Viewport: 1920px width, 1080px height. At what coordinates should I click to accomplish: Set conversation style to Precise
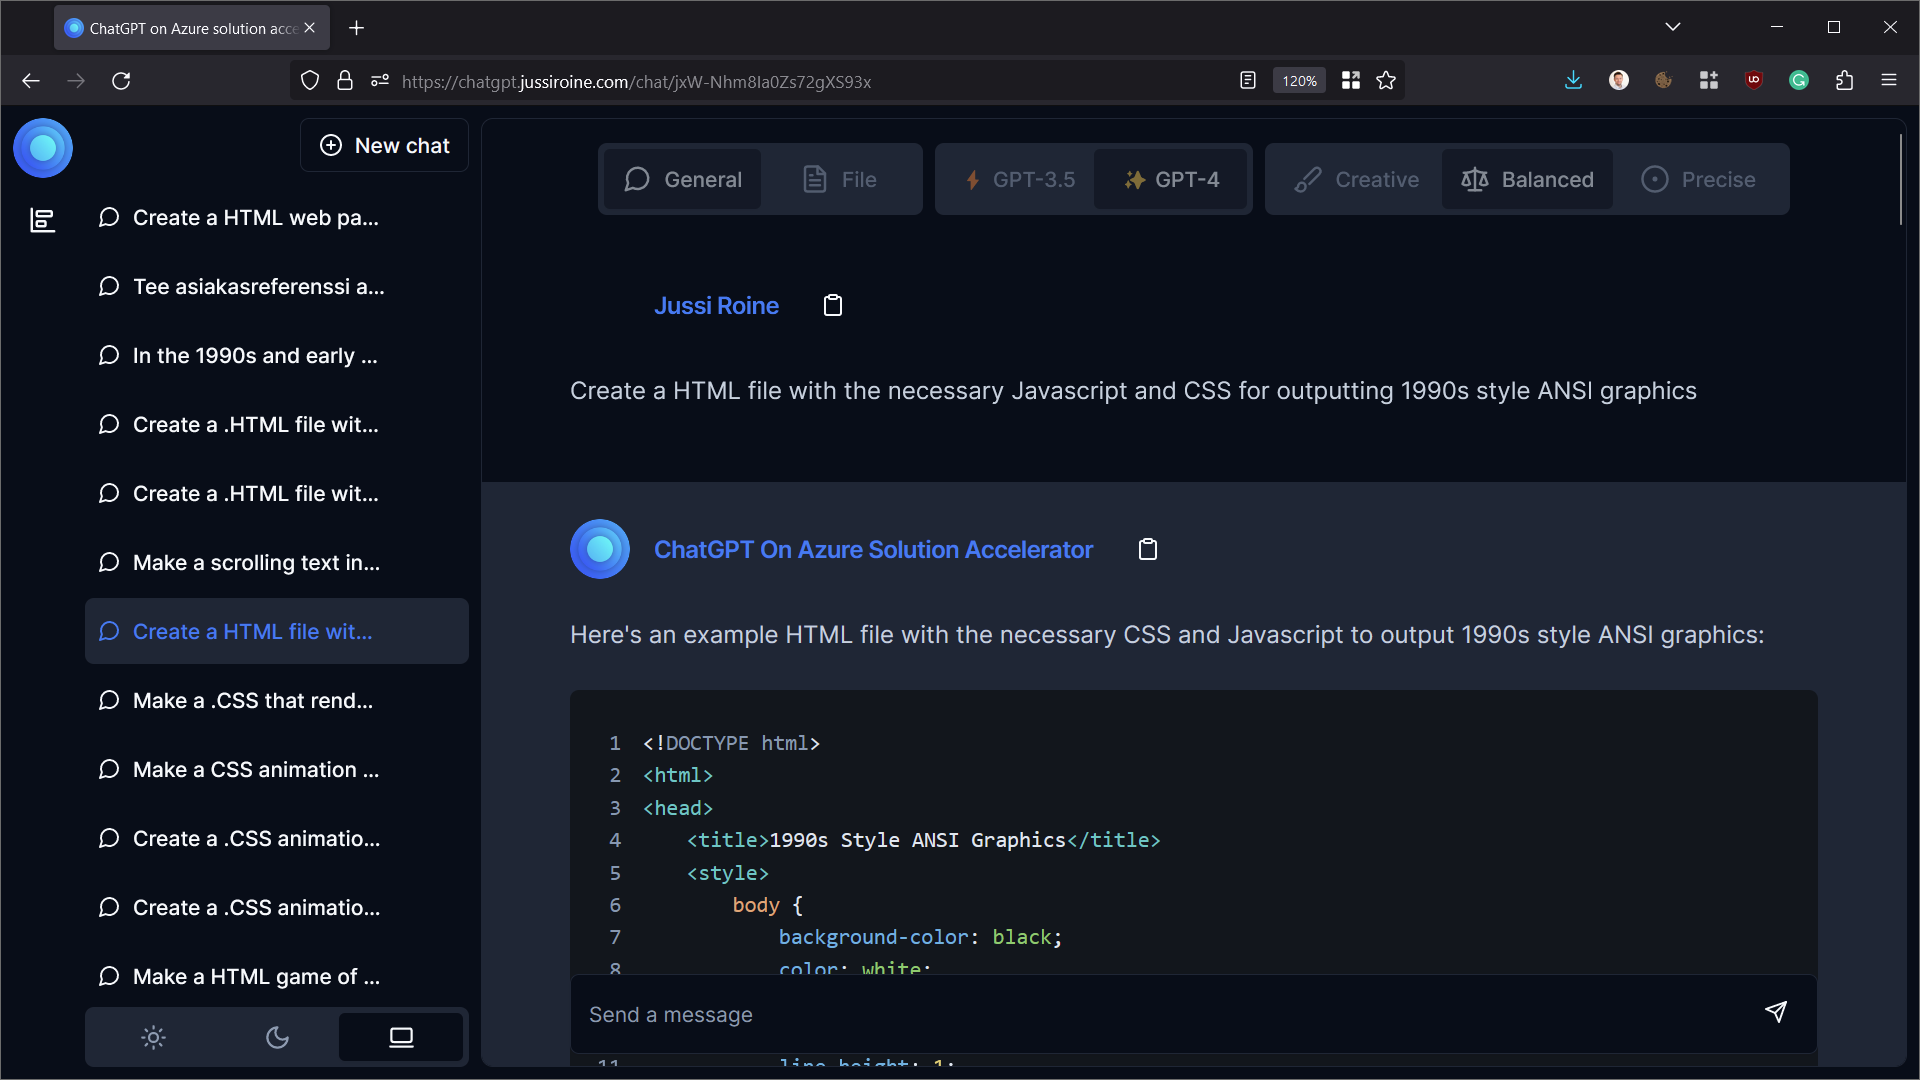(x=1698, y=180)
